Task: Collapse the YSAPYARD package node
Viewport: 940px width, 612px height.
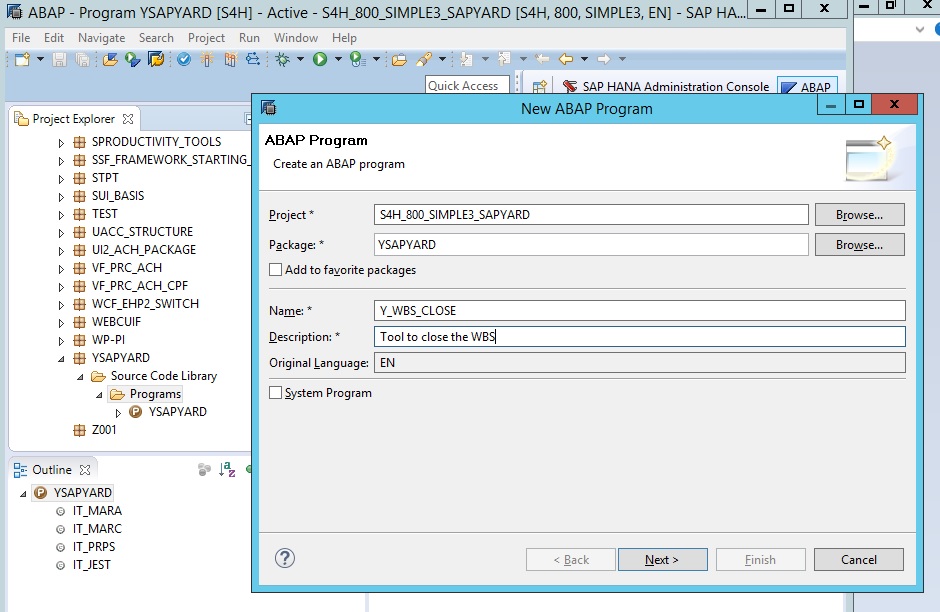Action: point(61,358)
